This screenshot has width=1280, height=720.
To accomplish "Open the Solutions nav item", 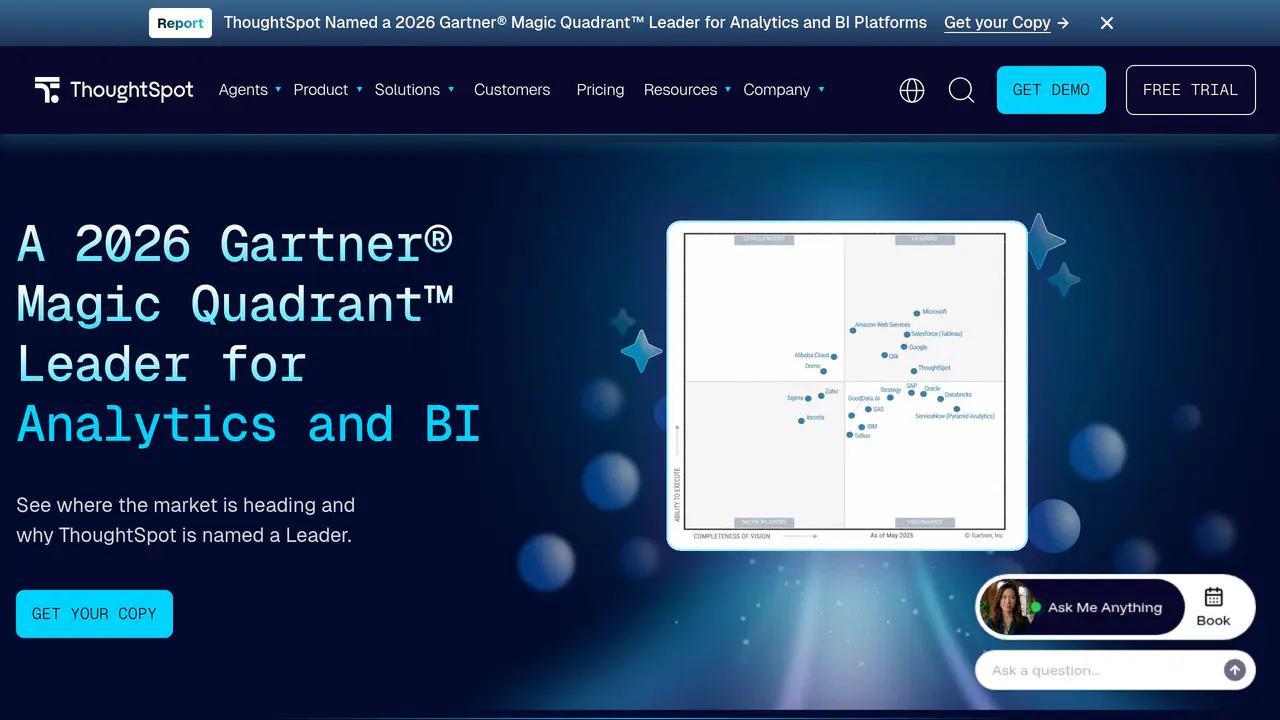I will click(407, 90).
